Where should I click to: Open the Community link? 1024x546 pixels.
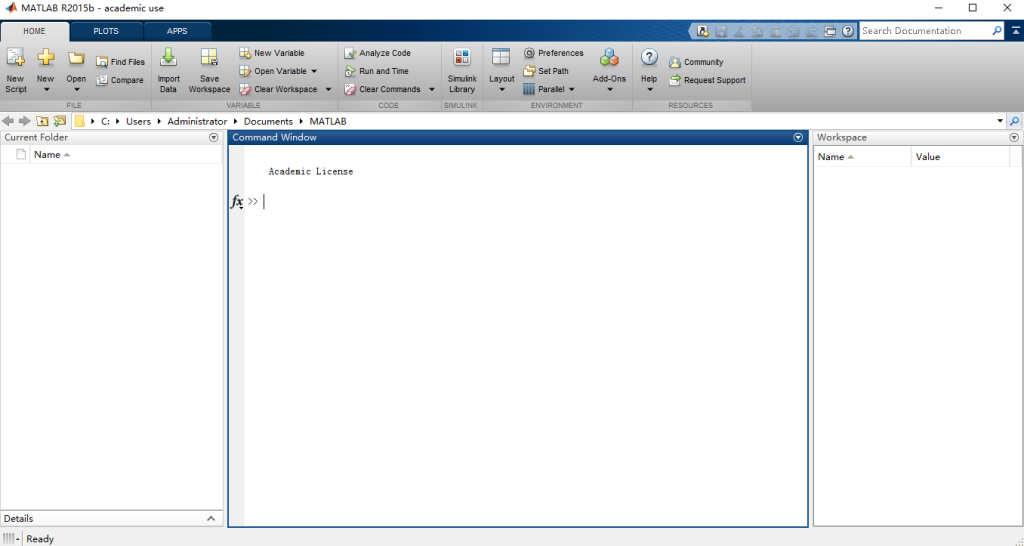[697, 62]
